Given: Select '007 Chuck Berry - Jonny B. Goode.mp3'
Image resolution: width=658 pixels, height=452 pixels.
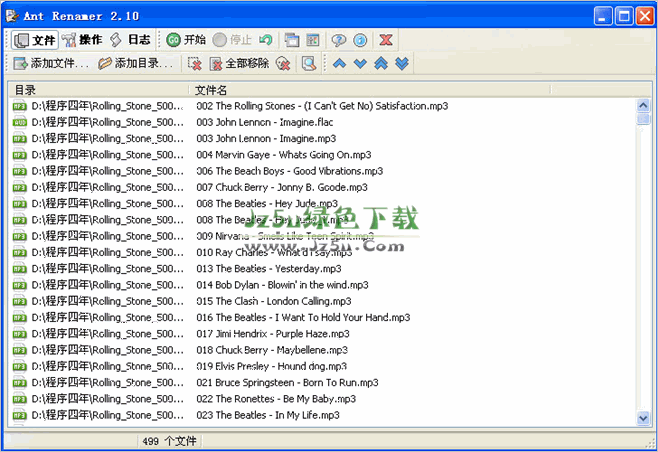Looking at the screenshot, I should 282,188.
